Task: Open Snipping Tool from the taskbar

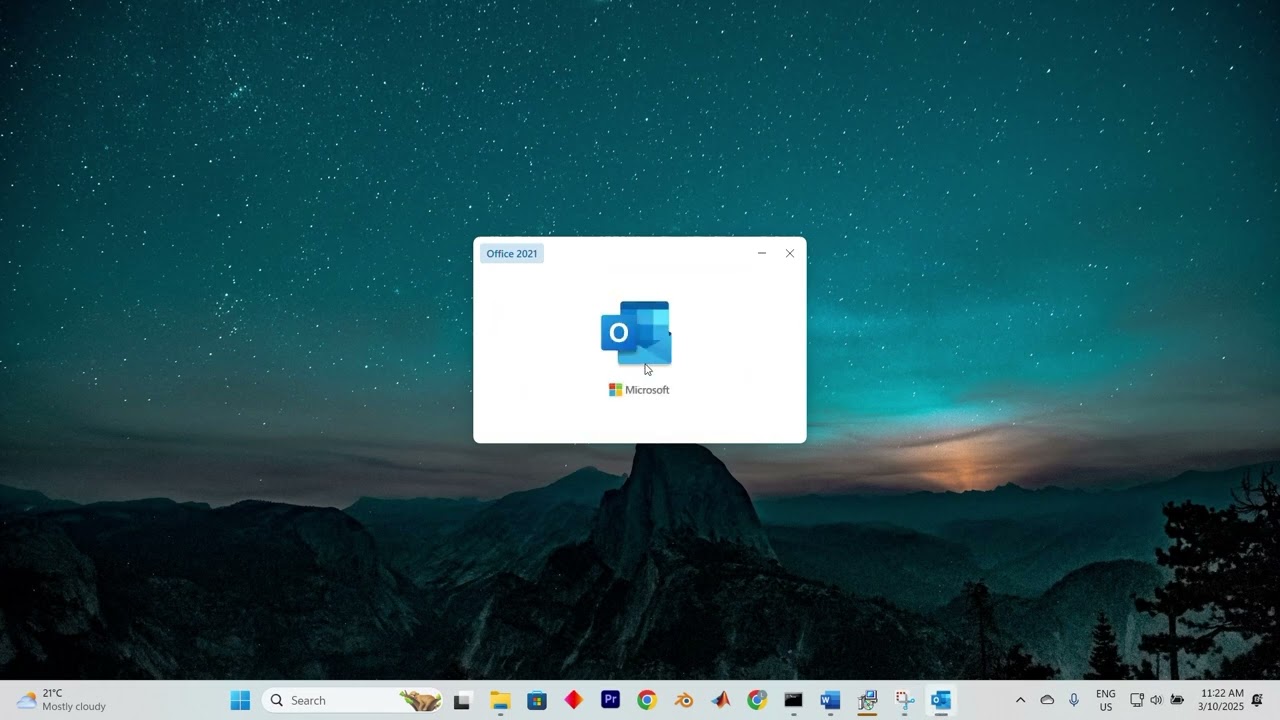Action: pyautogui.click(x=904, y=700)
